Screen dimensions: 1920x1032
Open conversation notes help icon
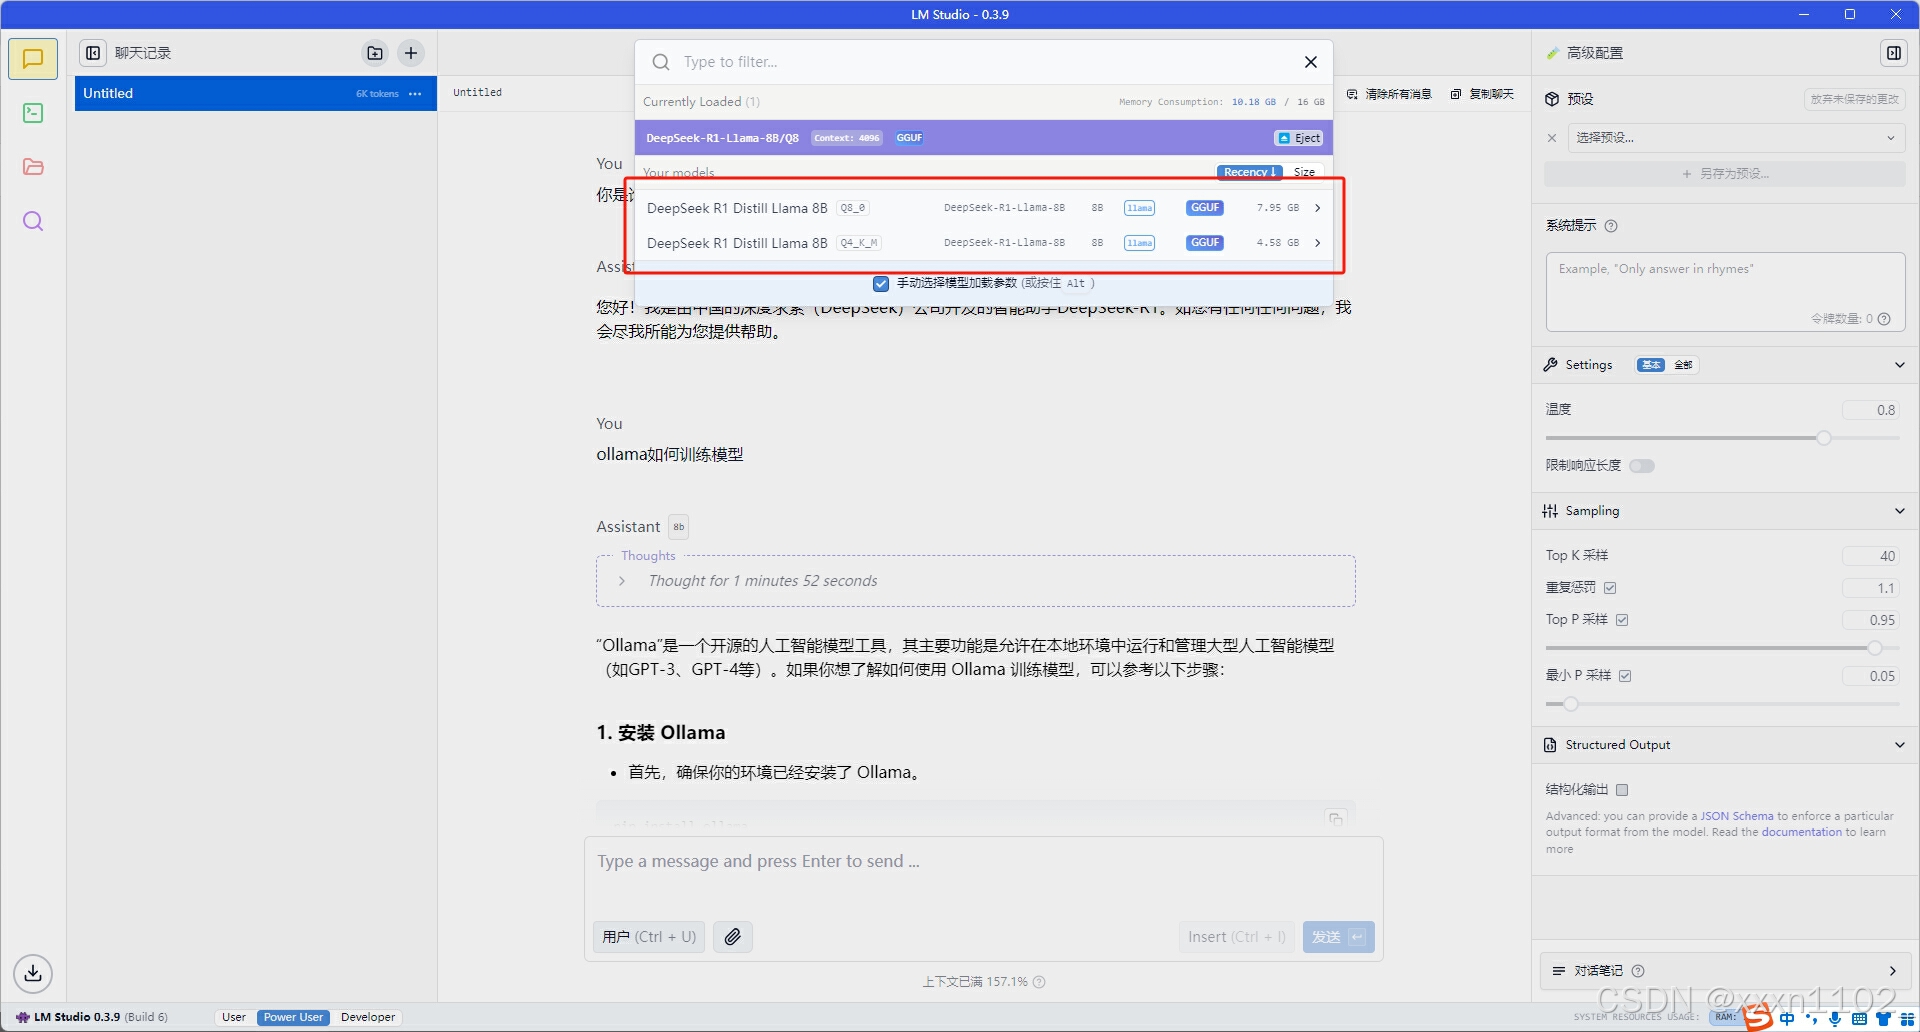[x=1638, y=971]
